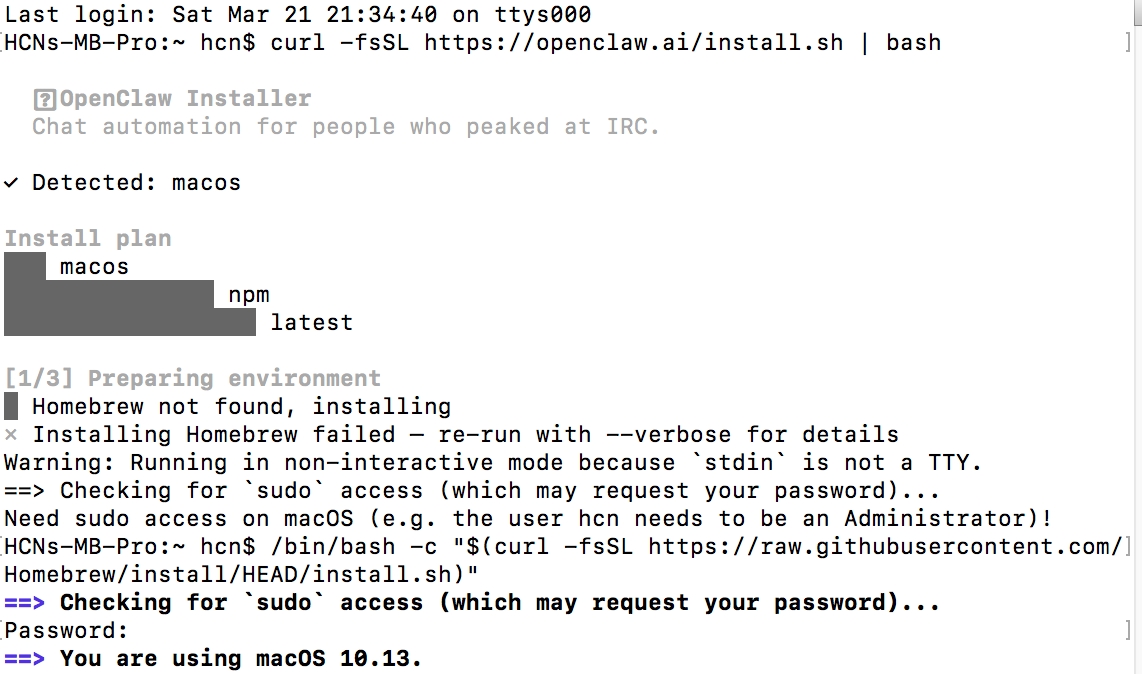The height and width of the screenshot is (674, 1142).
Task: Click the "Install plan" heading
Action: point(88,239)
